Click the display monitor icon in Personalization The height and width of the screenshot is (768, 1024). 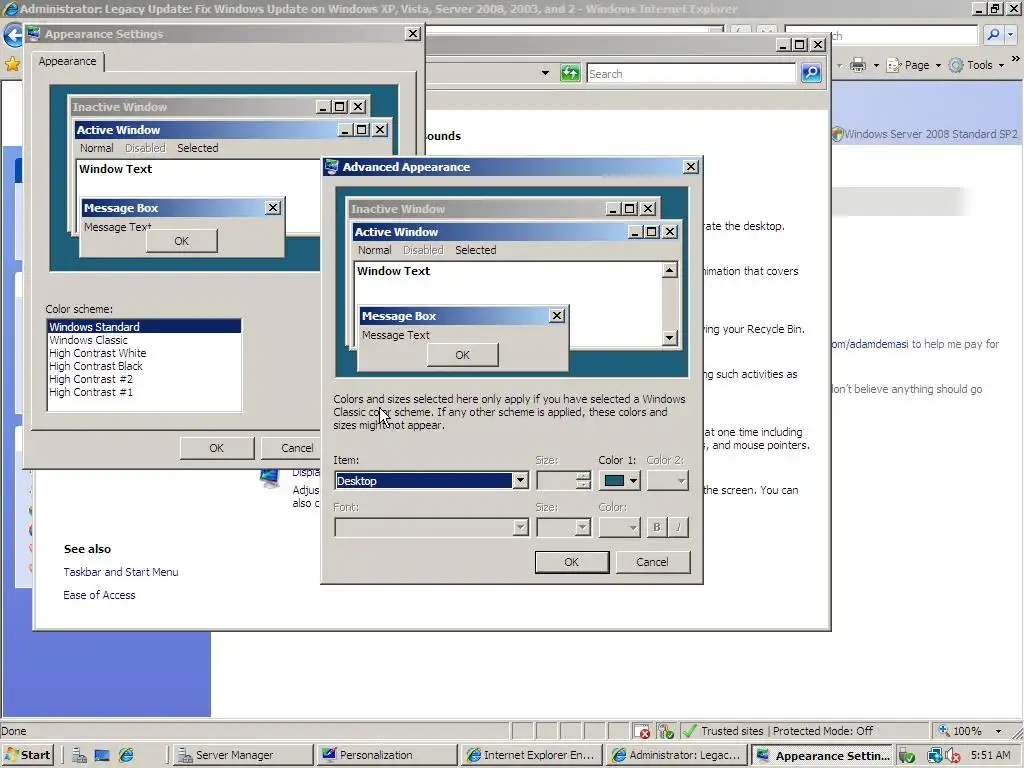click(269, 479)
